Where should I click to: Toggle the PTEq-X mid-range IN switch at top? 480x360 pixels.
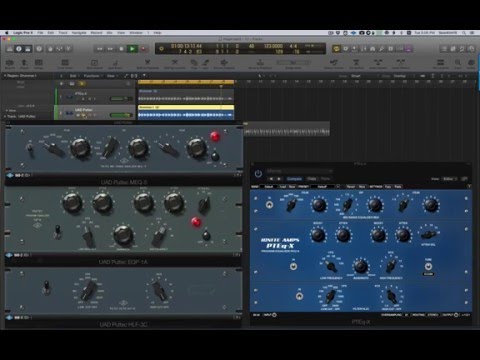click(270, 205)
